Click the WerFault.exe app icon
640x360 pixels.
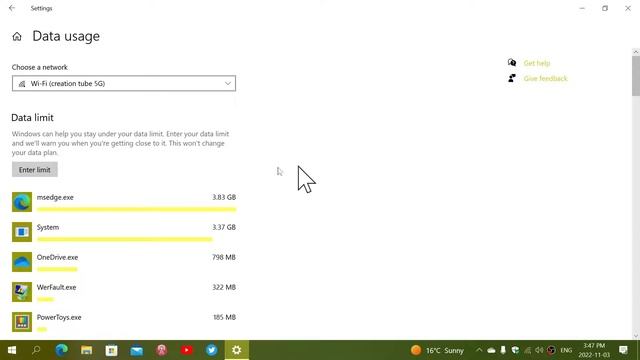pyautogui.click(x=22, y=292)
